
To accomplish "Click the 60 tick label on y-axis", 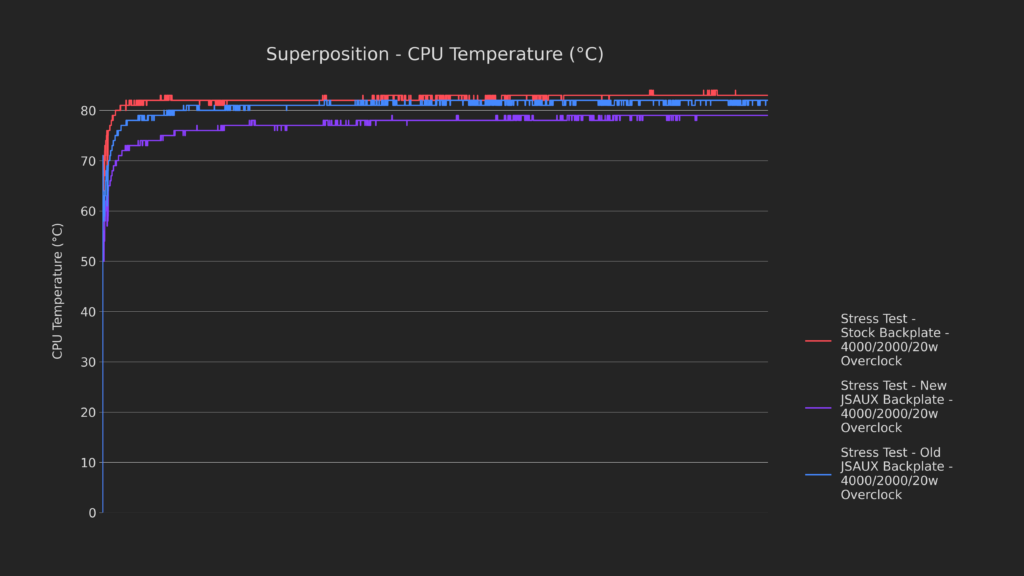I will click(89, 211).
